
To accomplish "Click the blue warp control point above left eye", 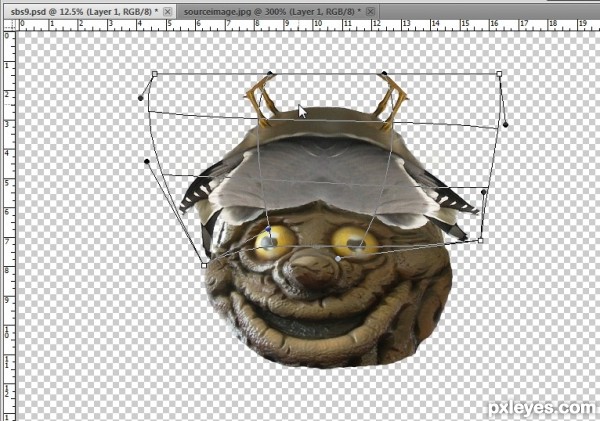I will click(268, 229).
